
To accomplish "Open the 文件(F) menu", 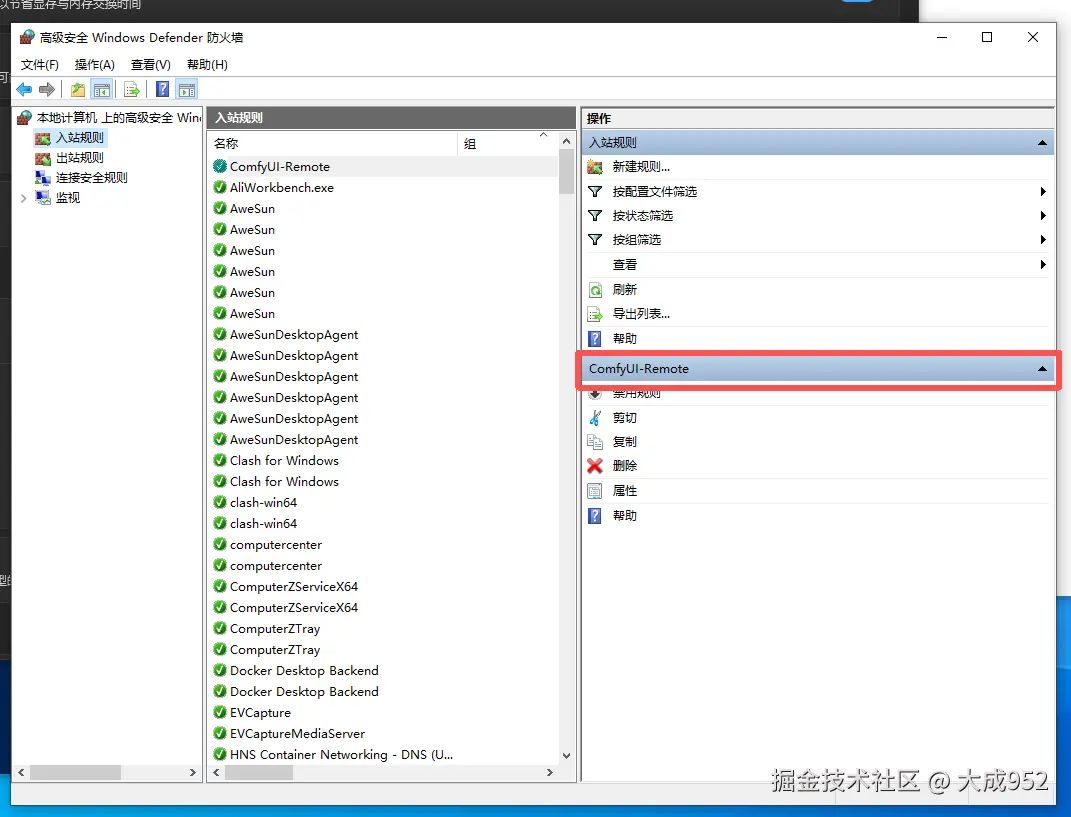I will point(40,65).
